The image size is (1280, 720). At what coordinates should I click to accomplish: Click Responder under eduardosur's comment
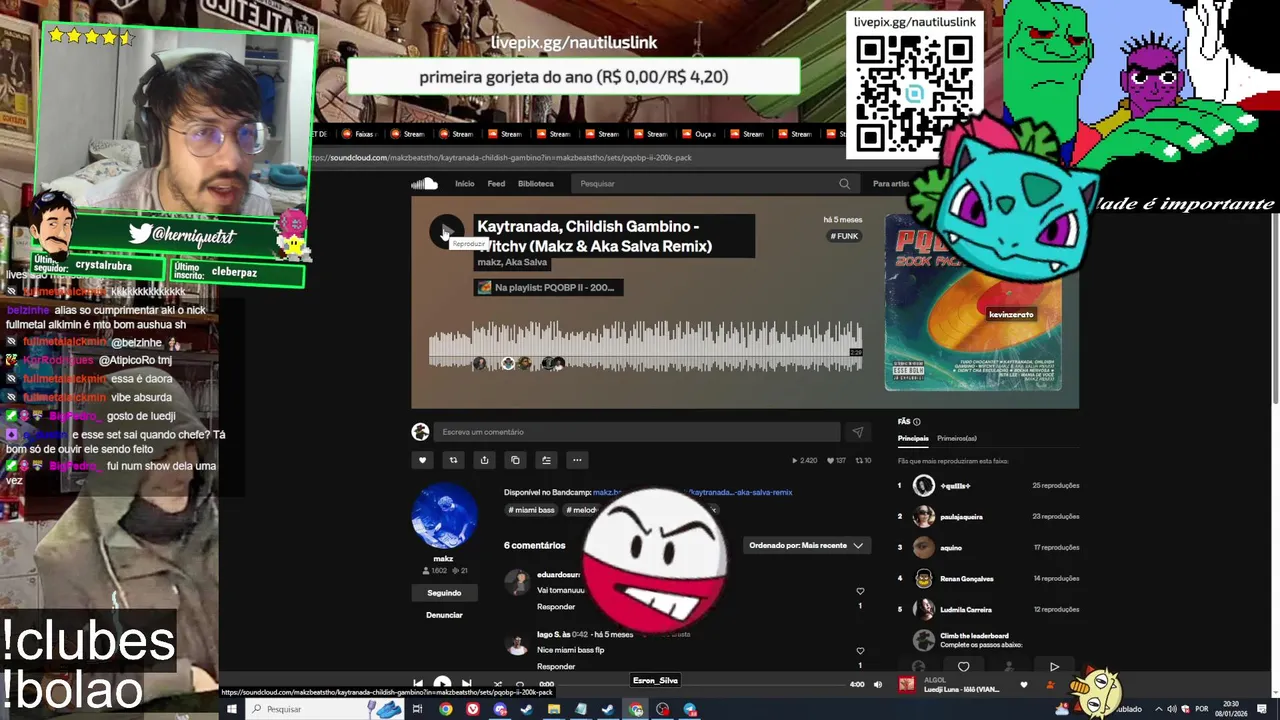tap(556, 607)
